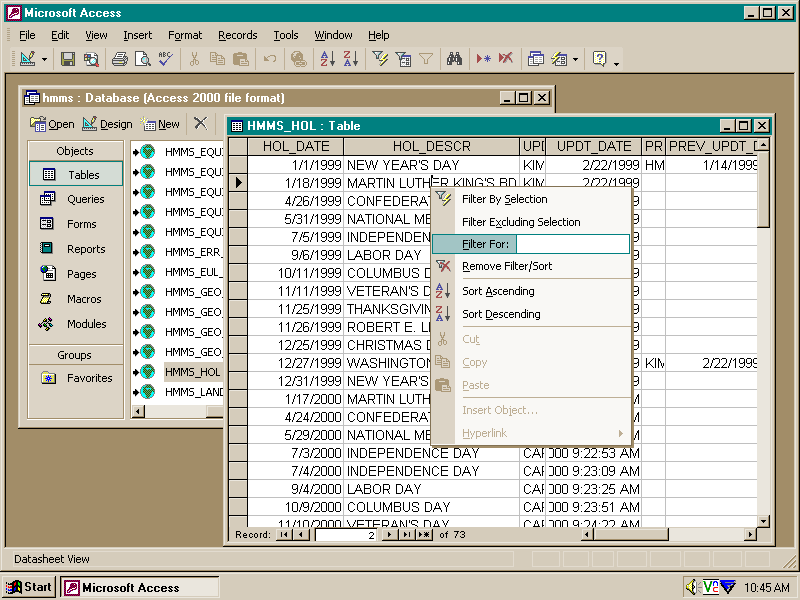
Task: Select Reports in Objects pane
Action: click(x=76, y=249)
